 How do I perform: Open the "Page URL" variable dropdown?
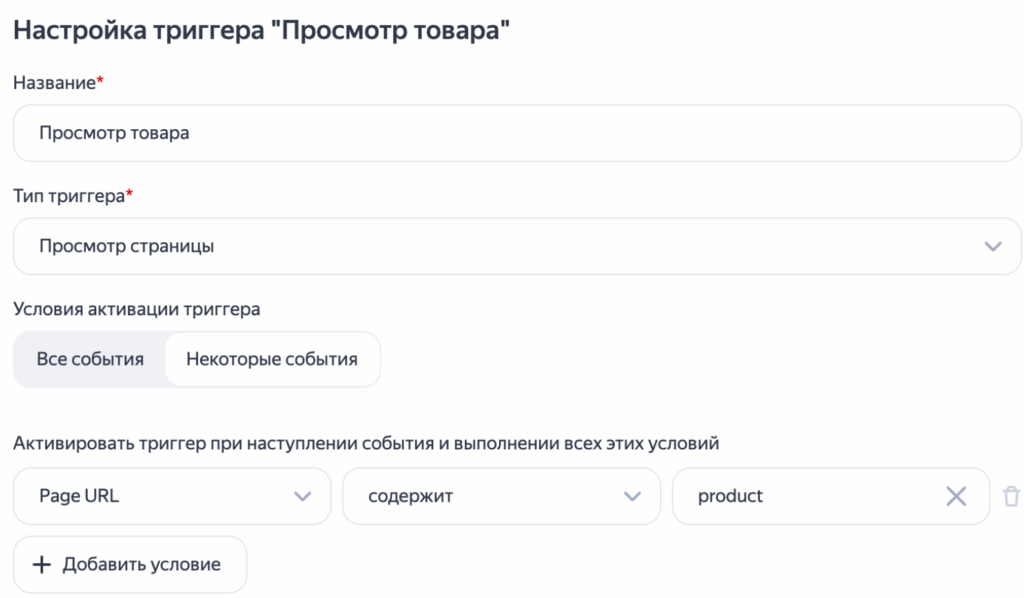click(170, 495)
